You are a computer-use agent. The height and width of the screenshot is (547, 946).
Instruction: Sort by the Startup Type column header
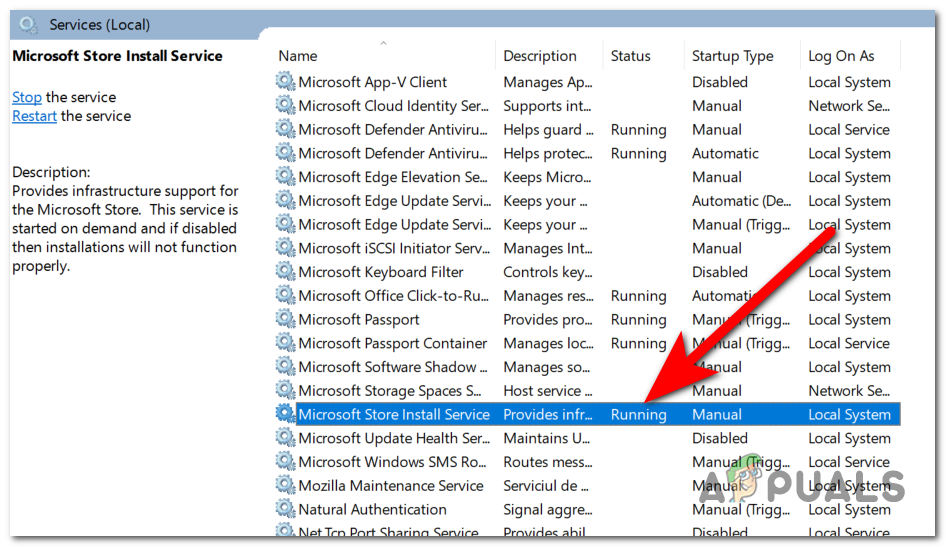pos(732,56)
